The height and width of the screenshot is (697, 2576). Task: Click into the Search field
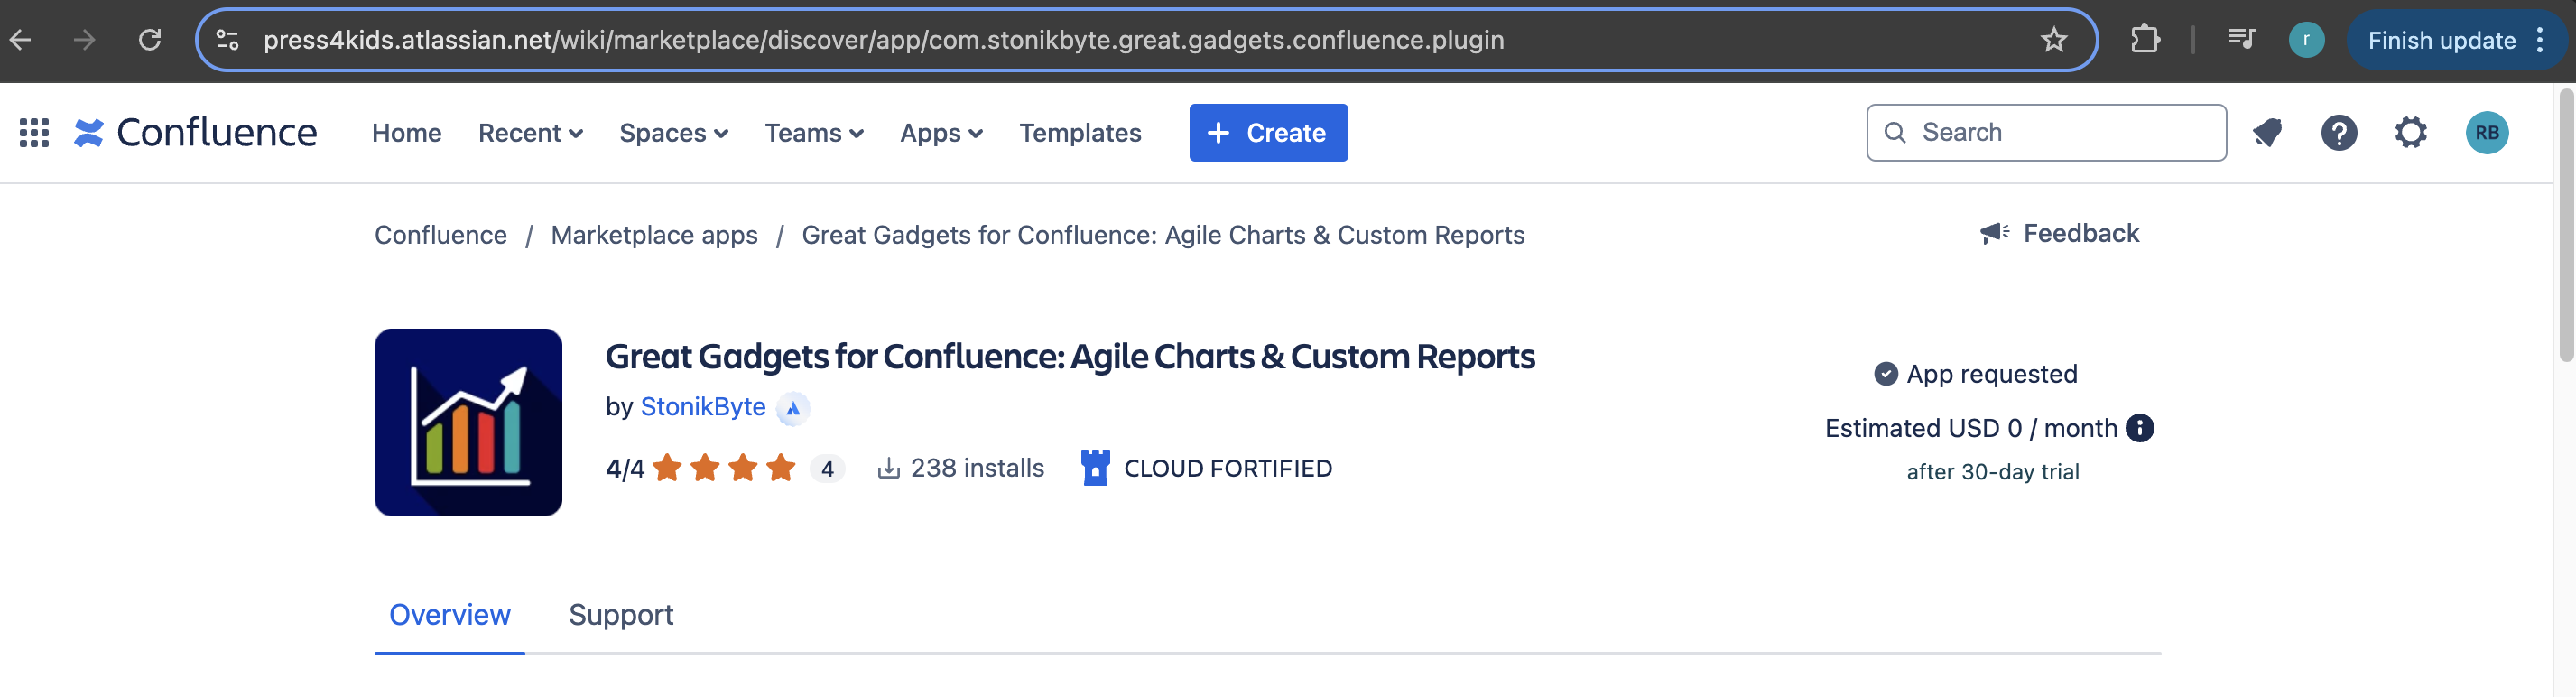tap(2046, 133)
